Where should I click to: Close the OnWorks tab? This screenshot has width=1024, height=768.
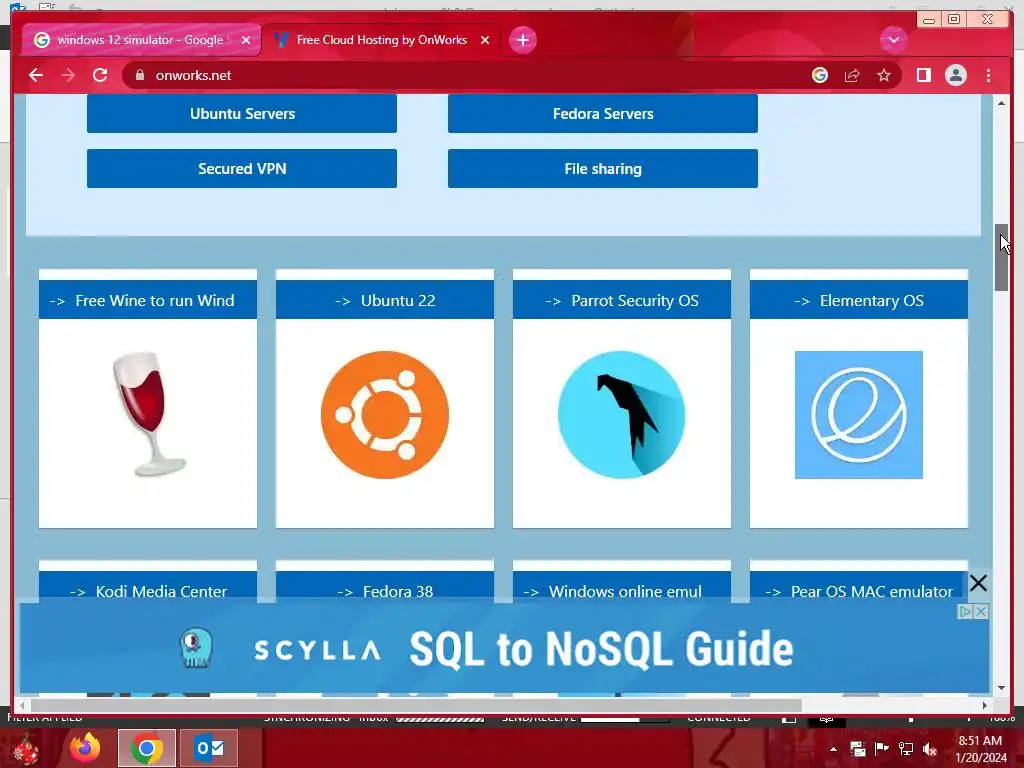[485, 40]
